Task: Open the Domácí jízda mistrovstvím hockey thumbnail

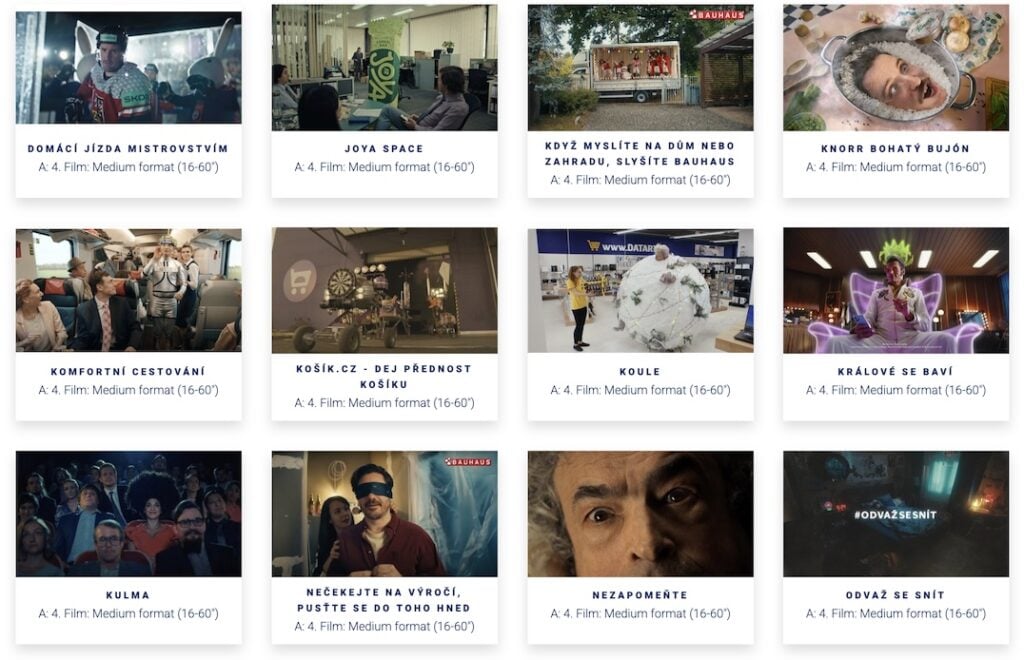Action: (129, 67)
